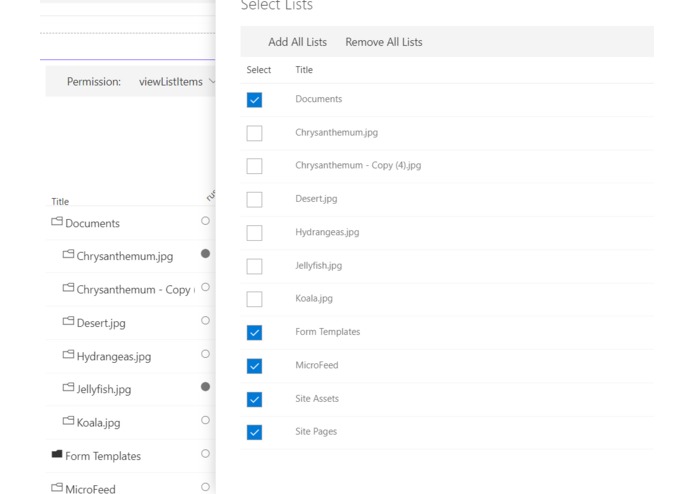Click the MicroFeed title in Select Lists
The height and width of the screenshot is (494, 695).
coord(317,365)
